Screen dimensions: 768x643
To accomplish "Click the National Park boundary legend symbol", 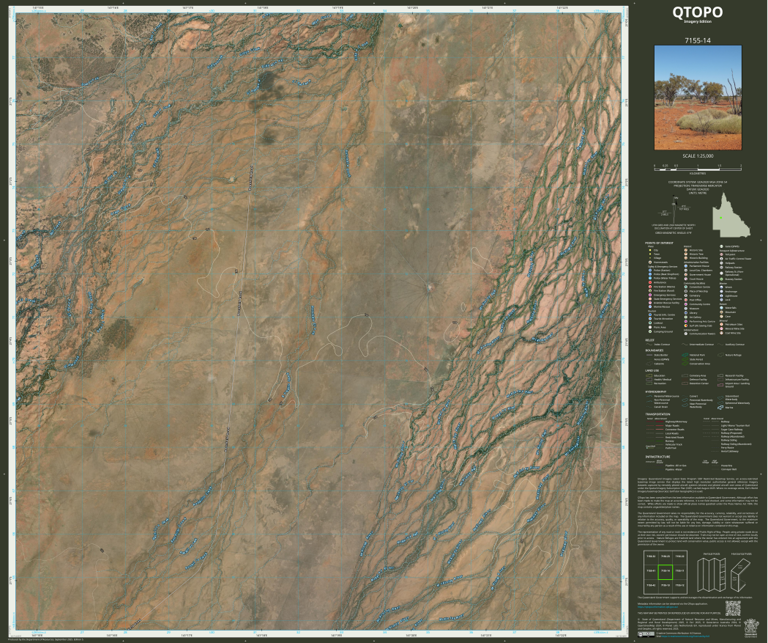I will 685,355.
